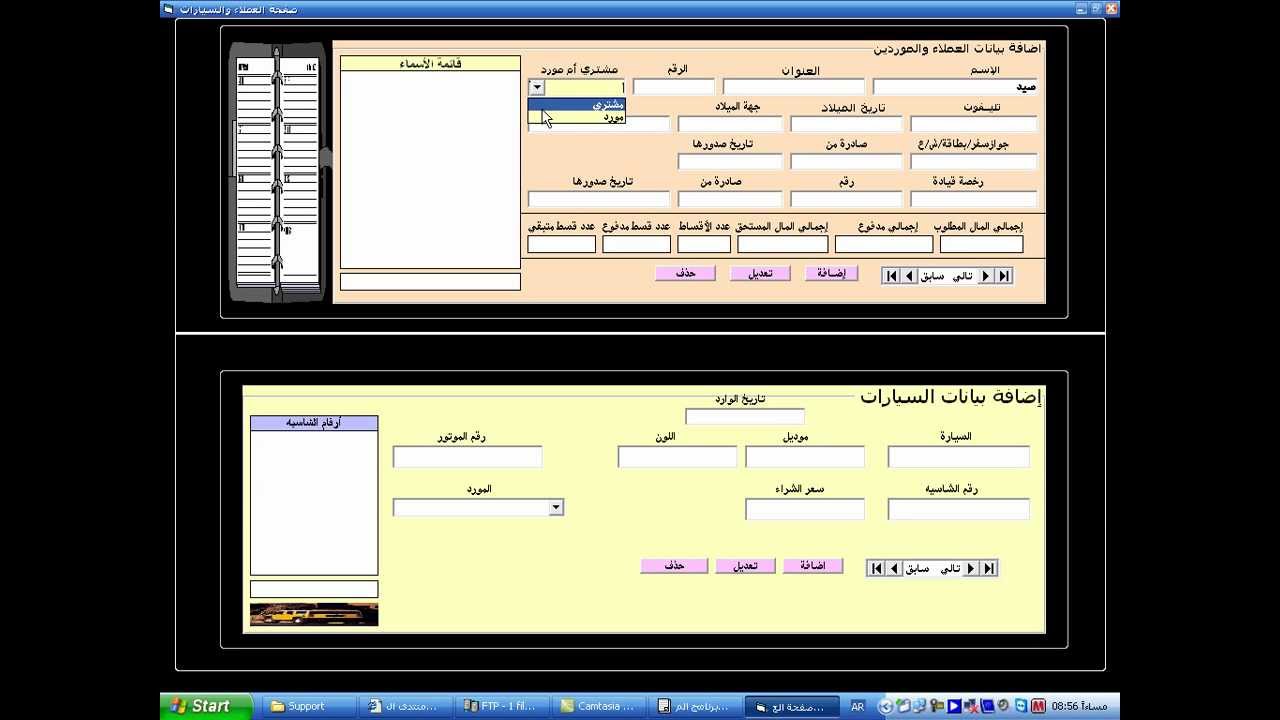
Task: Focus the إجمالي مدفوع field
Action: 884,244
